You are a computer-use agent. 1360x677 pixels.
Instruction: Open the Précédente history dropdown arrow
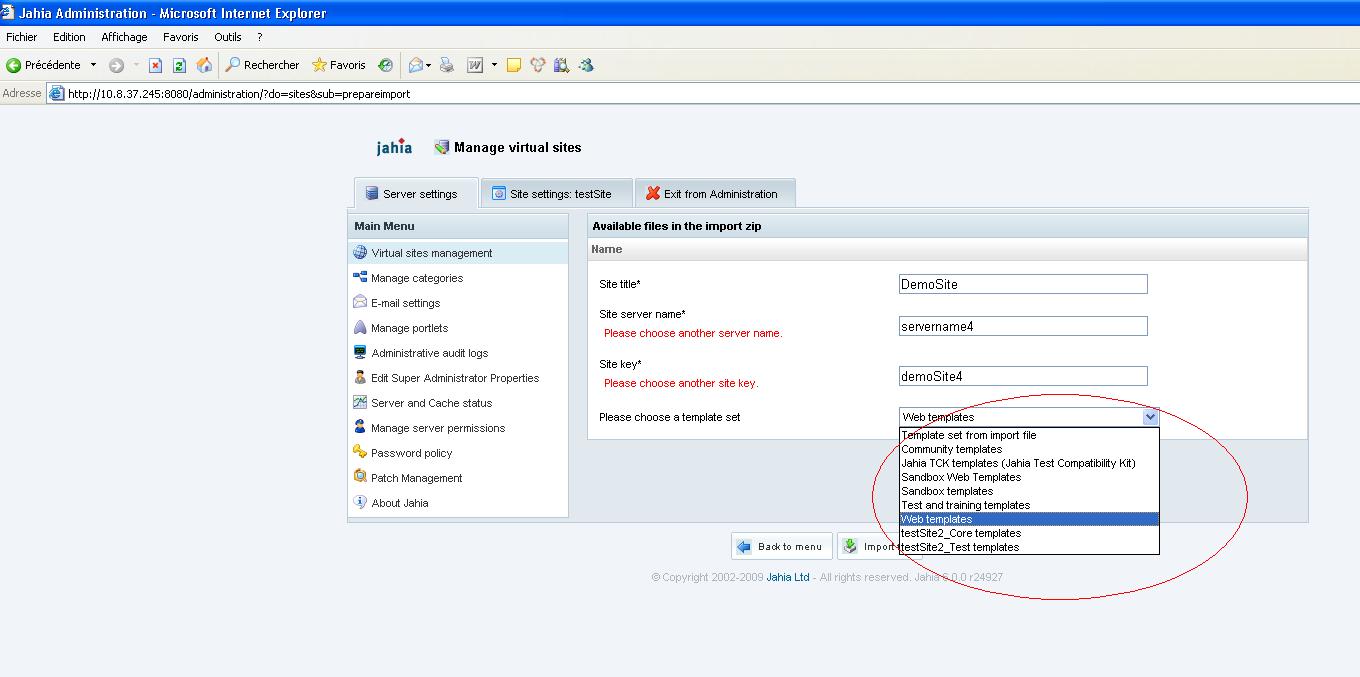(x=93, y=65)
